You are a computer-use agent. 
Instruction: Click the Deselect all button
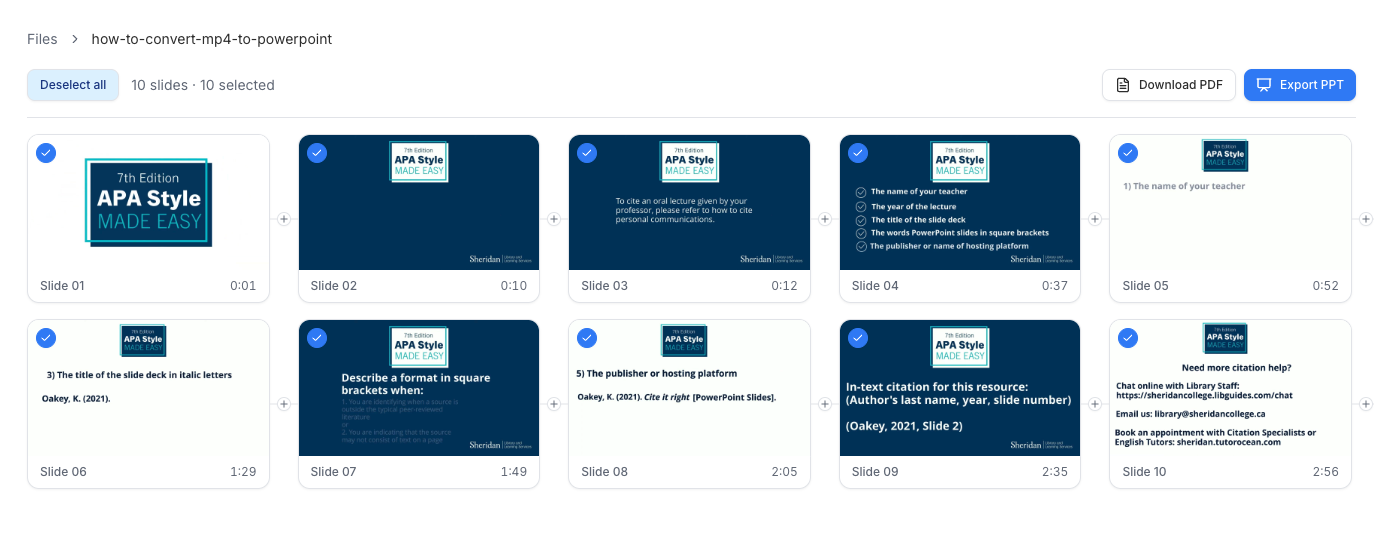tap(73, 85)
